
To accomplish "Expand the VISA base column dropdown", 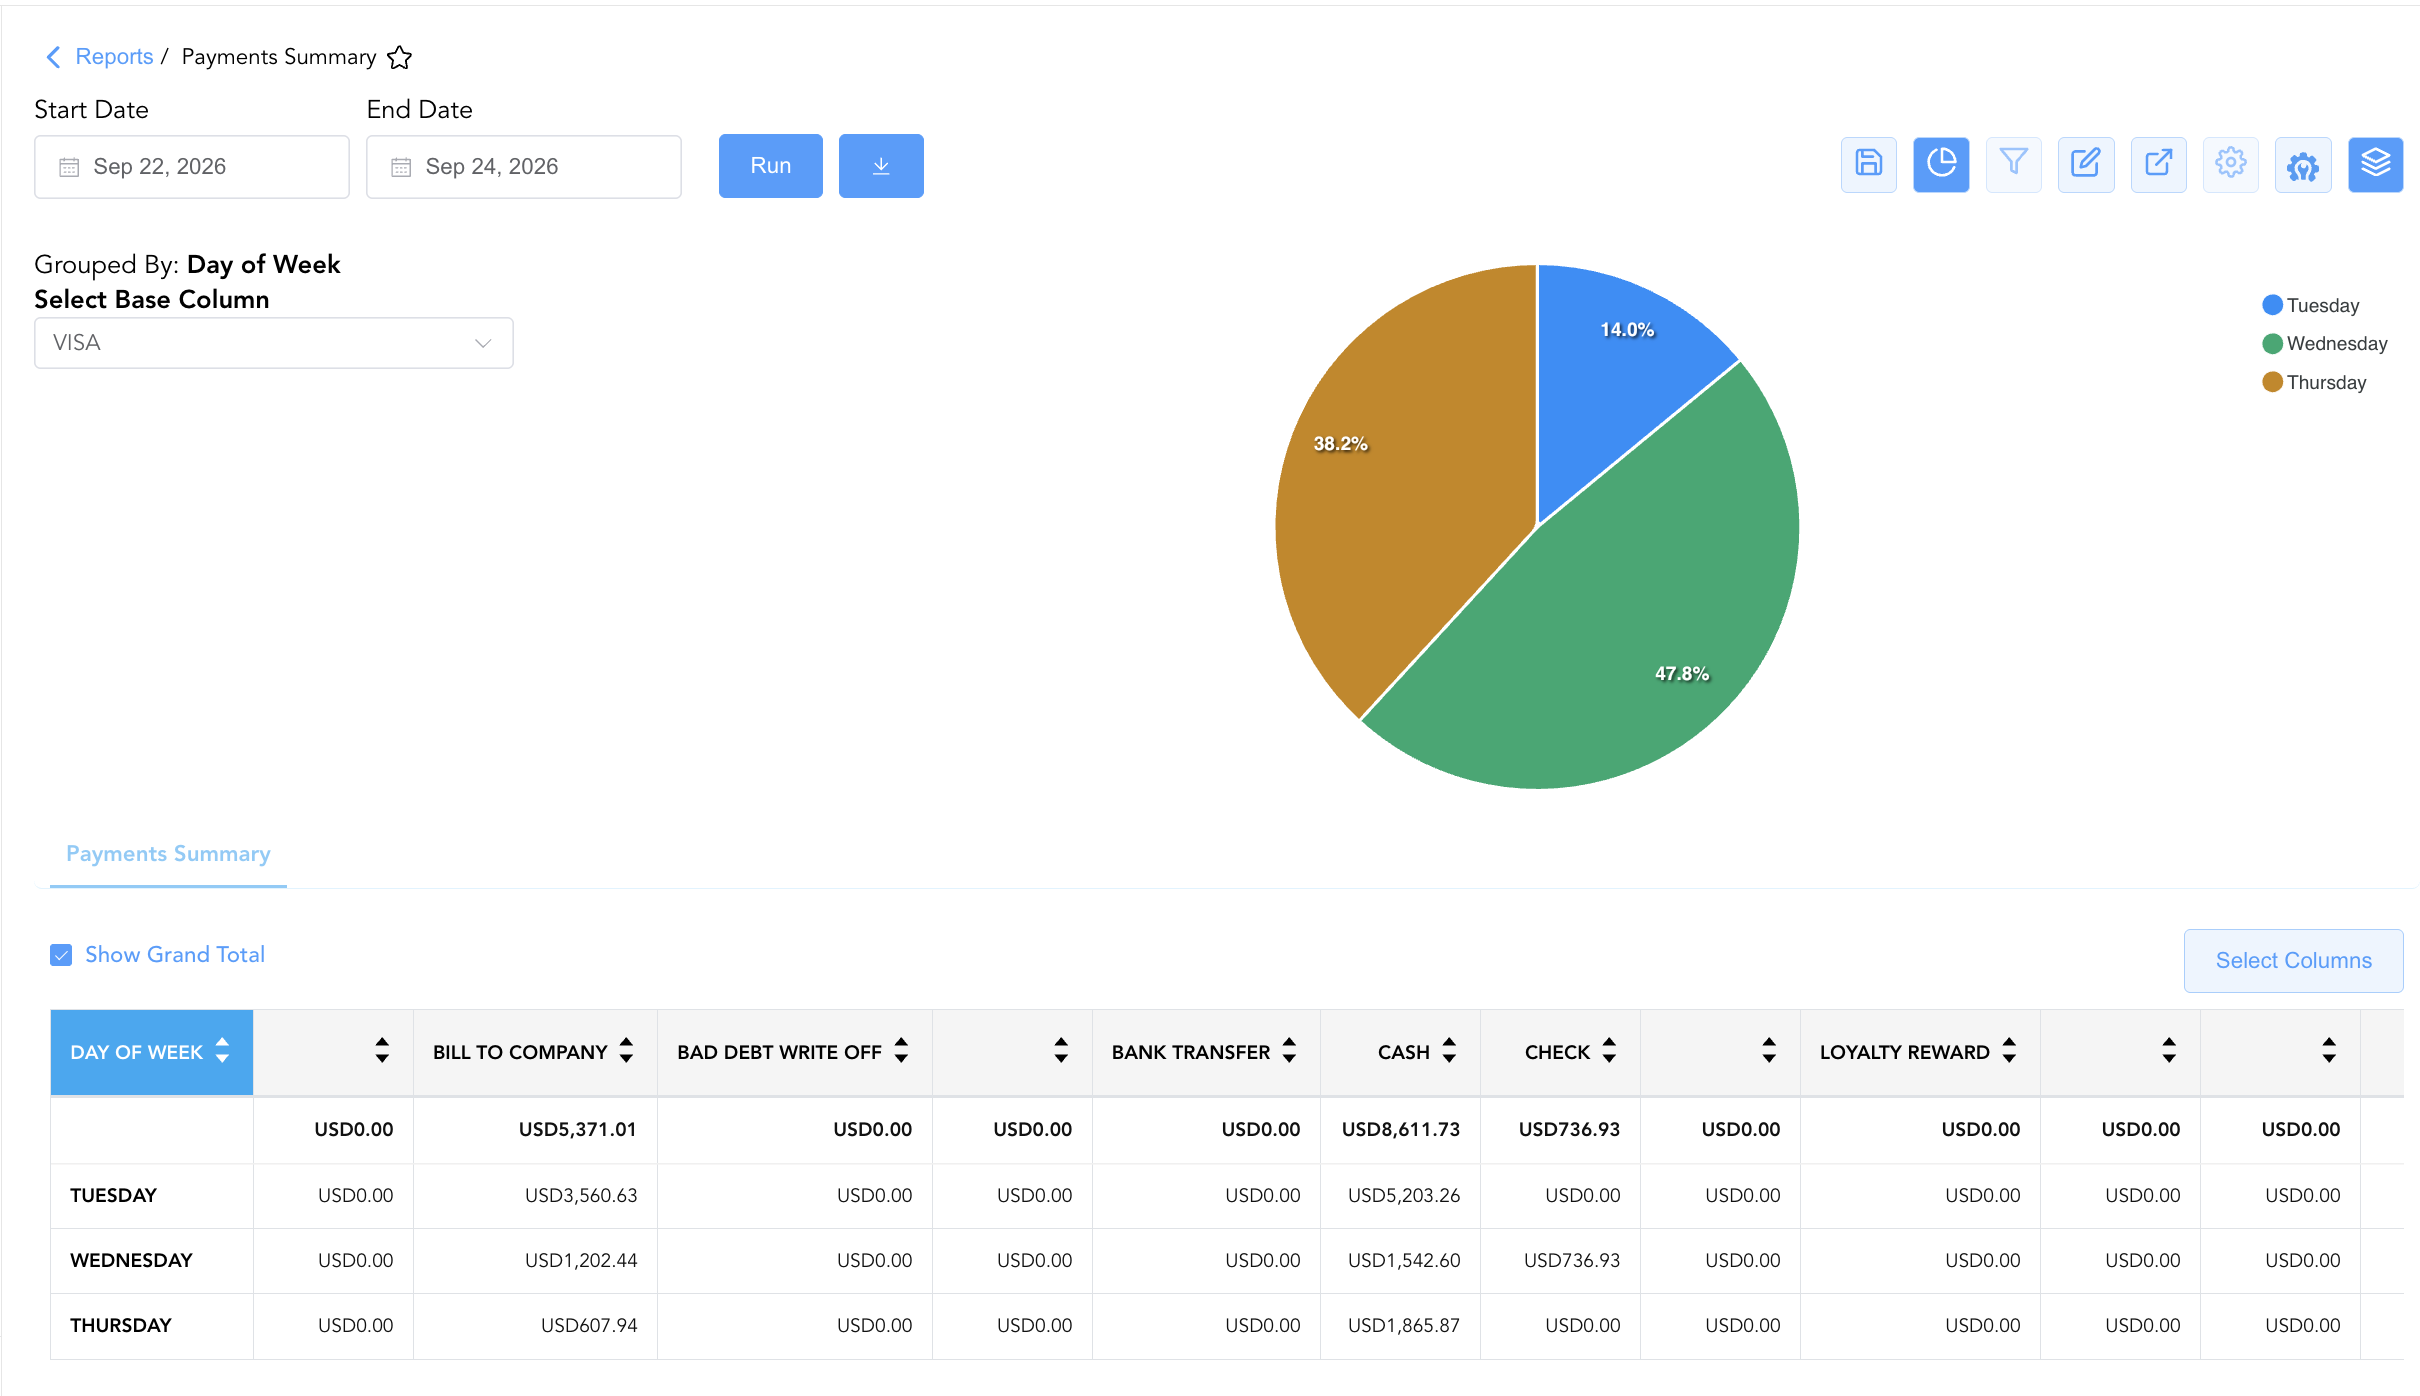I will pyautogui.click(x=274, y=343).
